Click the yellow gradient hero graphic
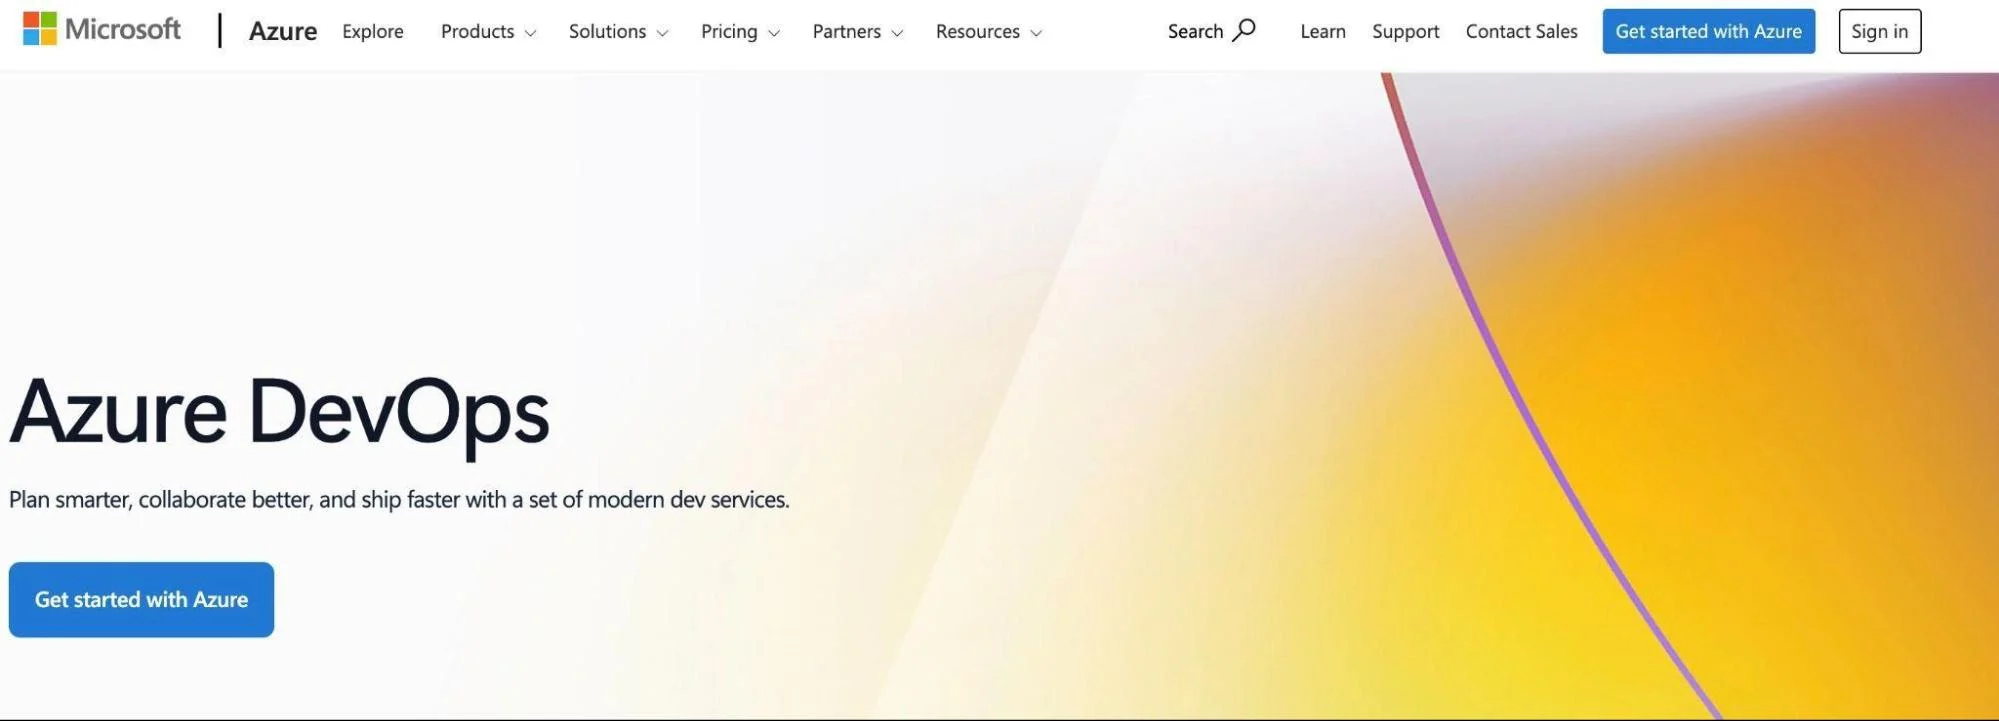1999x721 pixels. (1750, 400)
